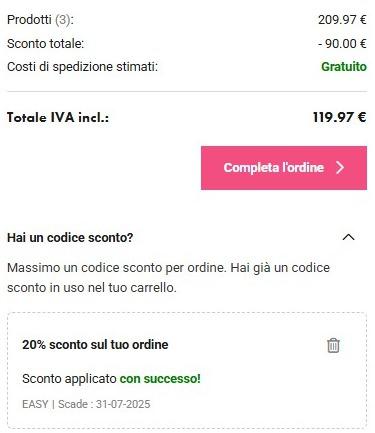Viewport: 375px width, 433px height.
Task: Click the green 'Gratuito' shipping text
Action: (344, 67)
